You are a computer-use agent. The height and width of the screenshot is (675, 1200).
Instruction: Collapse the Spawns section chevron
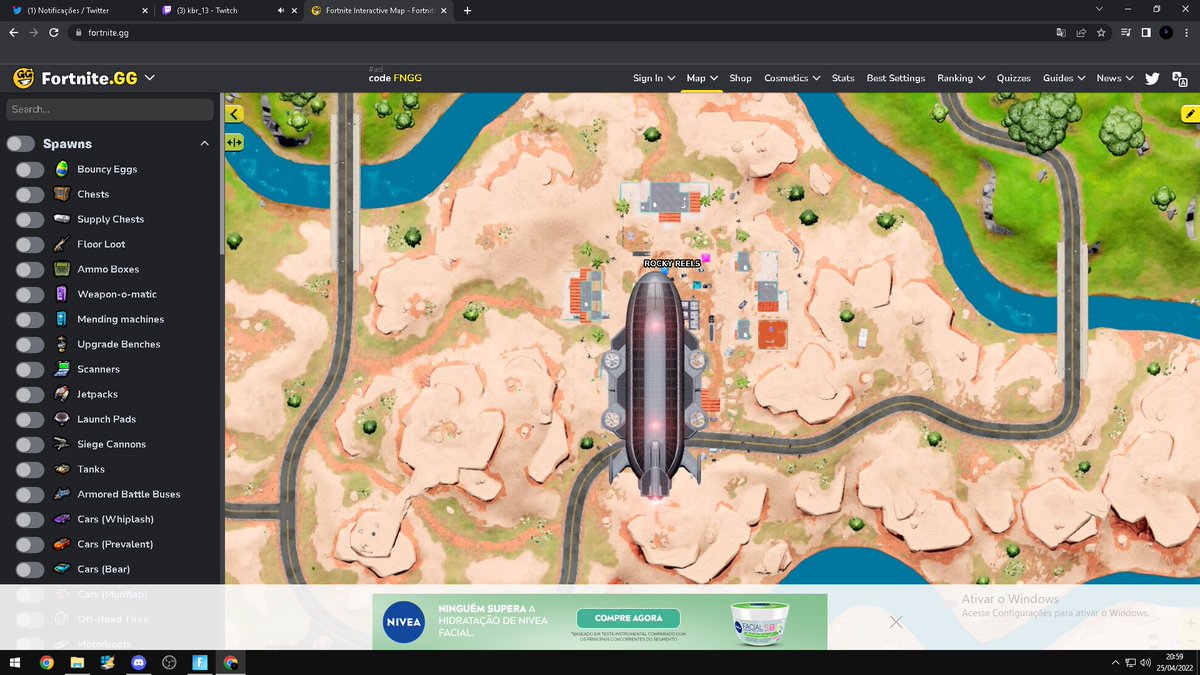click(205, 143)
